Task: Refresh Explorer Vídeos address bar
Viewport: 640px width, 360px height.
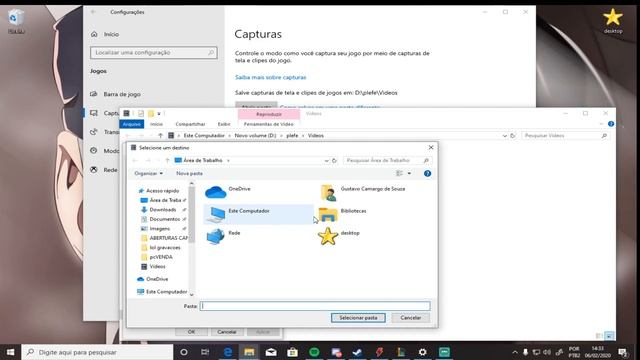Action: click(x=513, y=136)
